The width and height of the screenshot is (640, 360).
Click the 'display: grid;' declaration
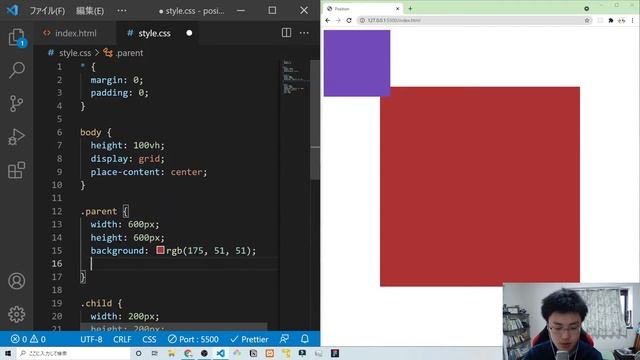coord(127,159)
